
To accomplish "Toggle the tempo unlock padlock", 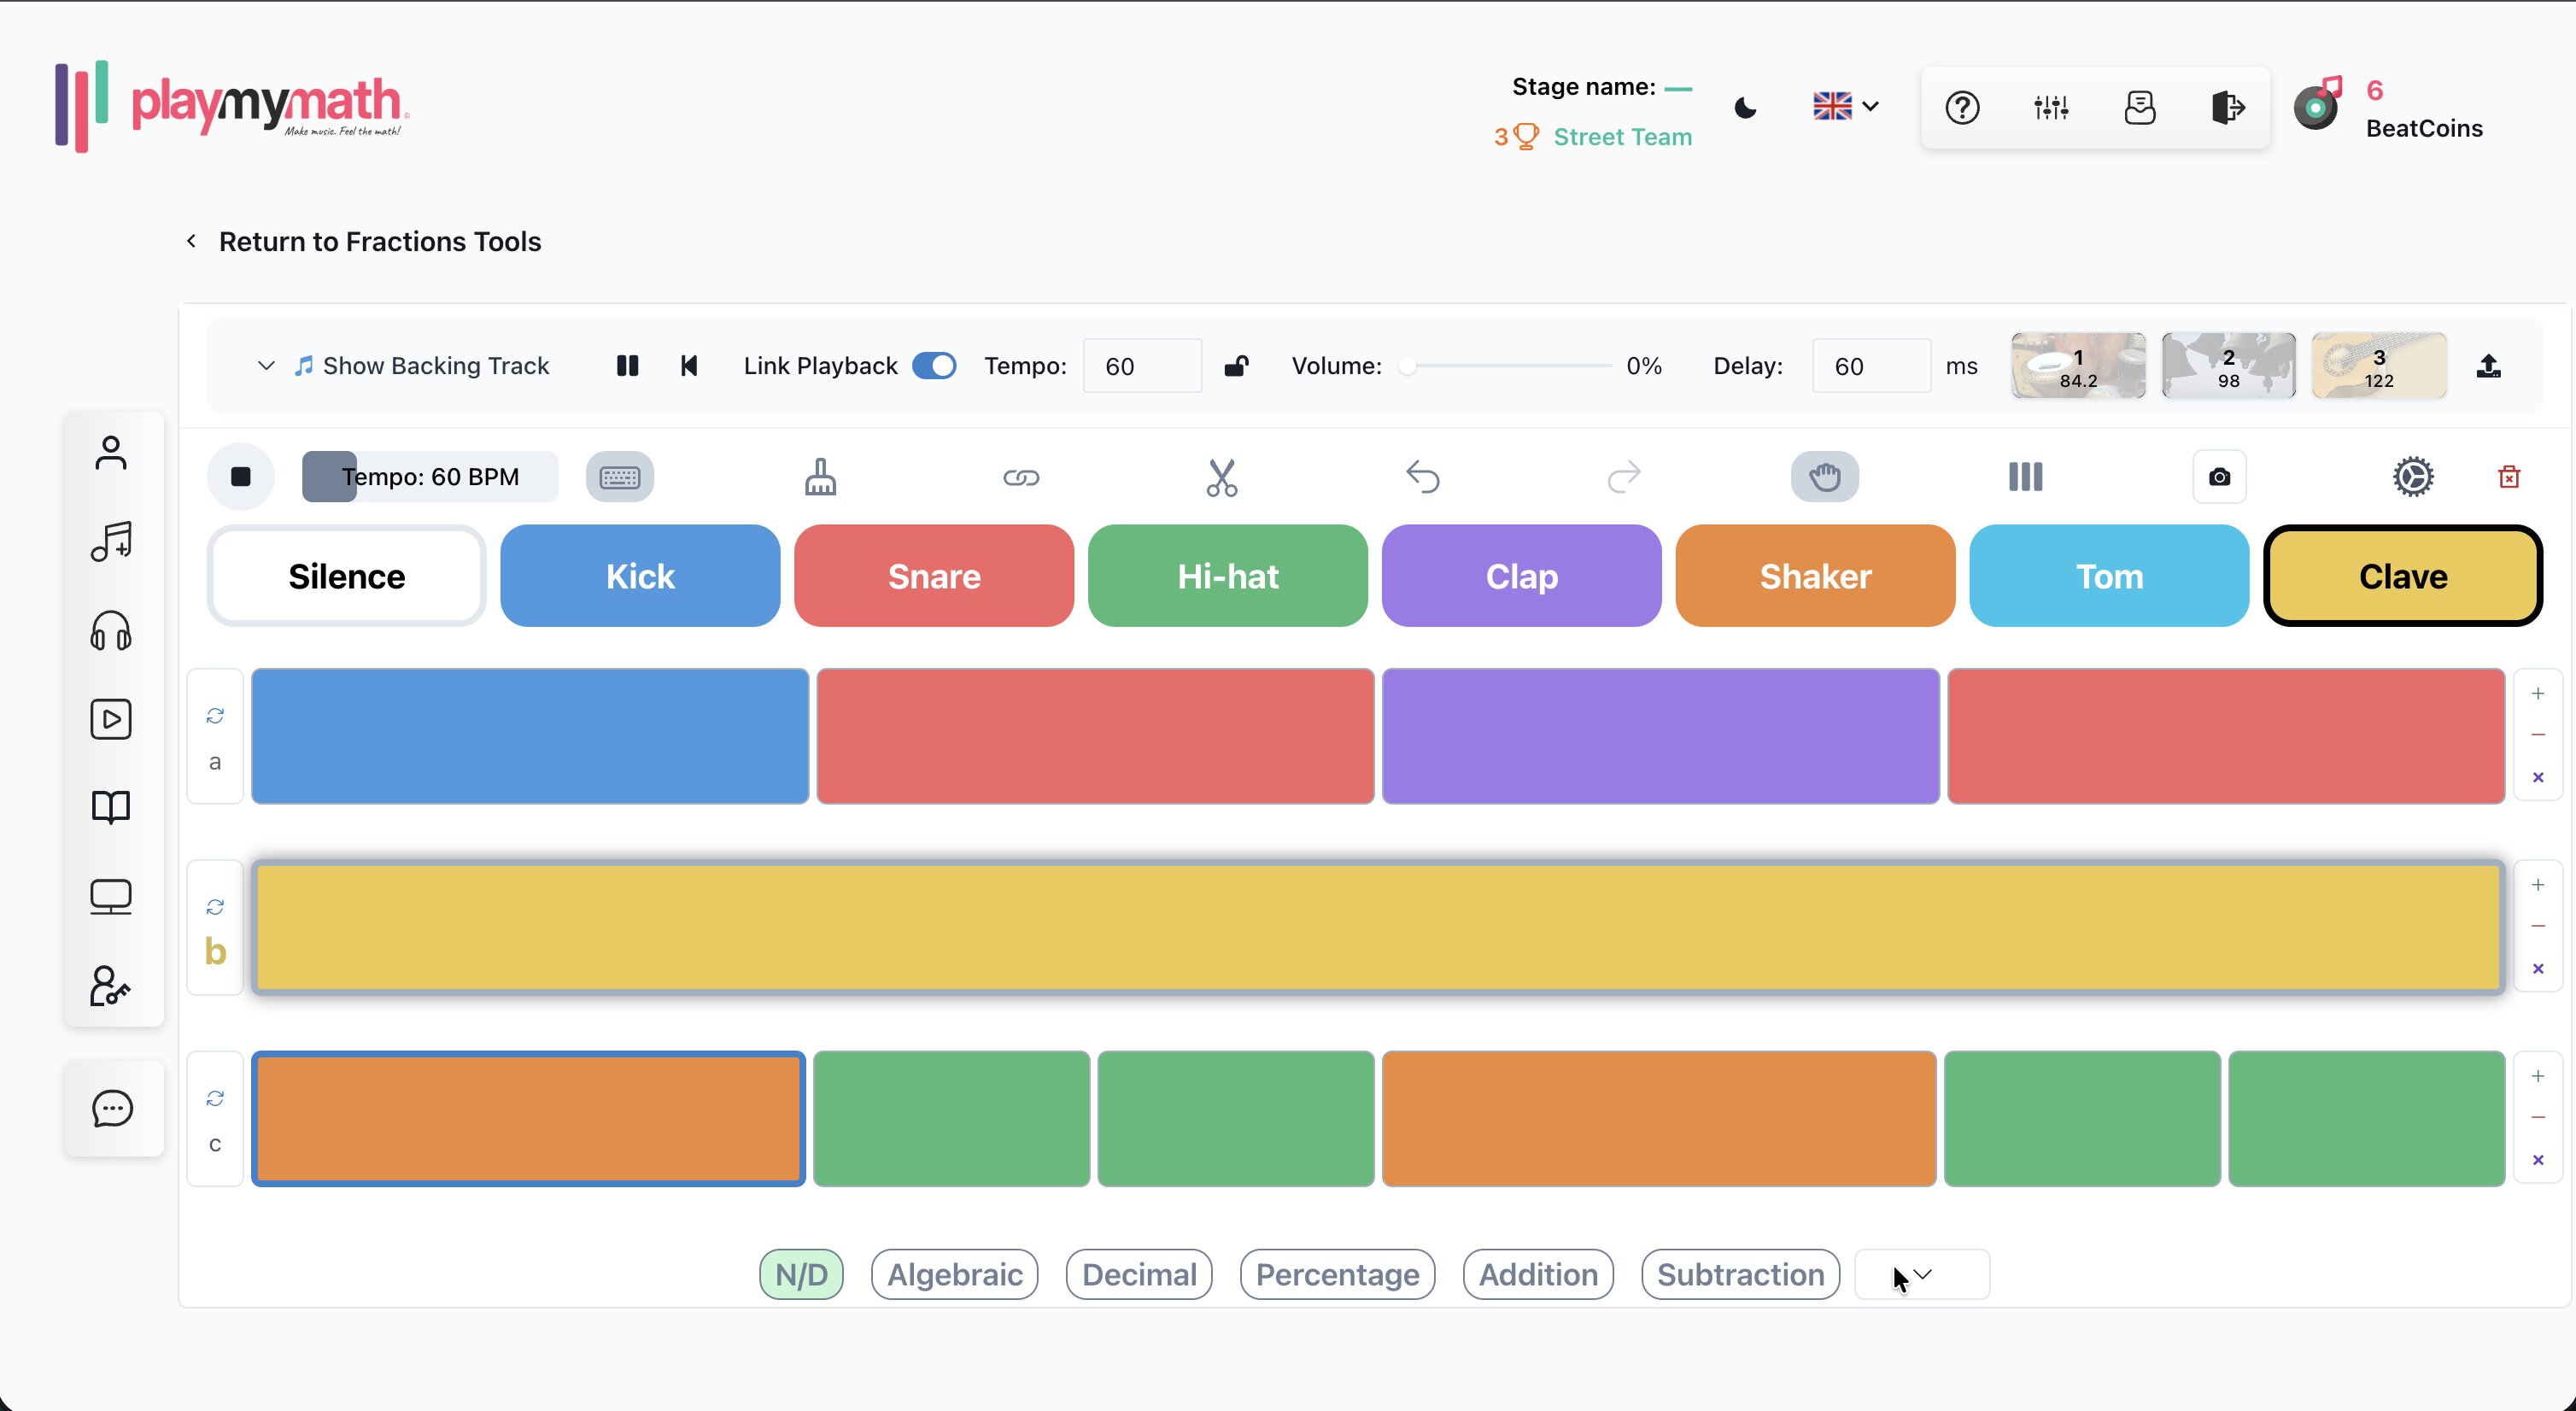I will (1236, 366).
